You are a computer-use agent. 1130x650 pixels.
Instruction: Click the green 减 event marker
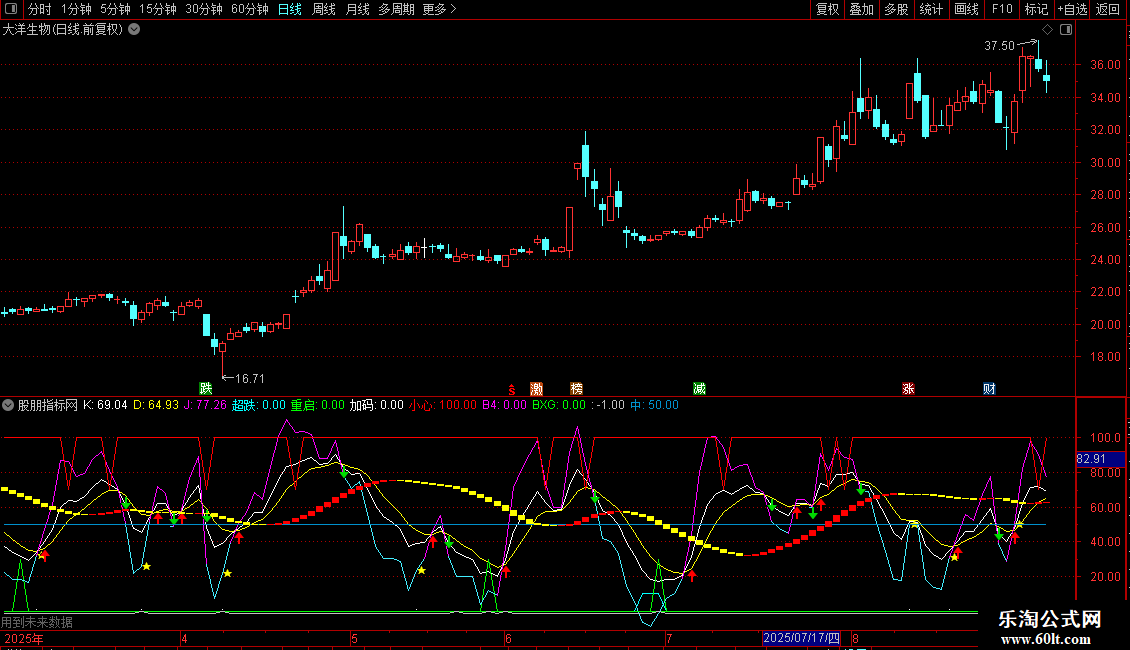699,388
